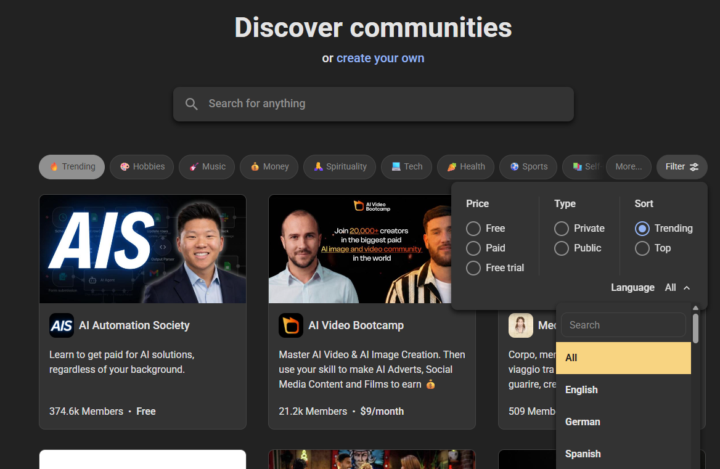Click the 'Discover communities' heading

coord(373,28)
